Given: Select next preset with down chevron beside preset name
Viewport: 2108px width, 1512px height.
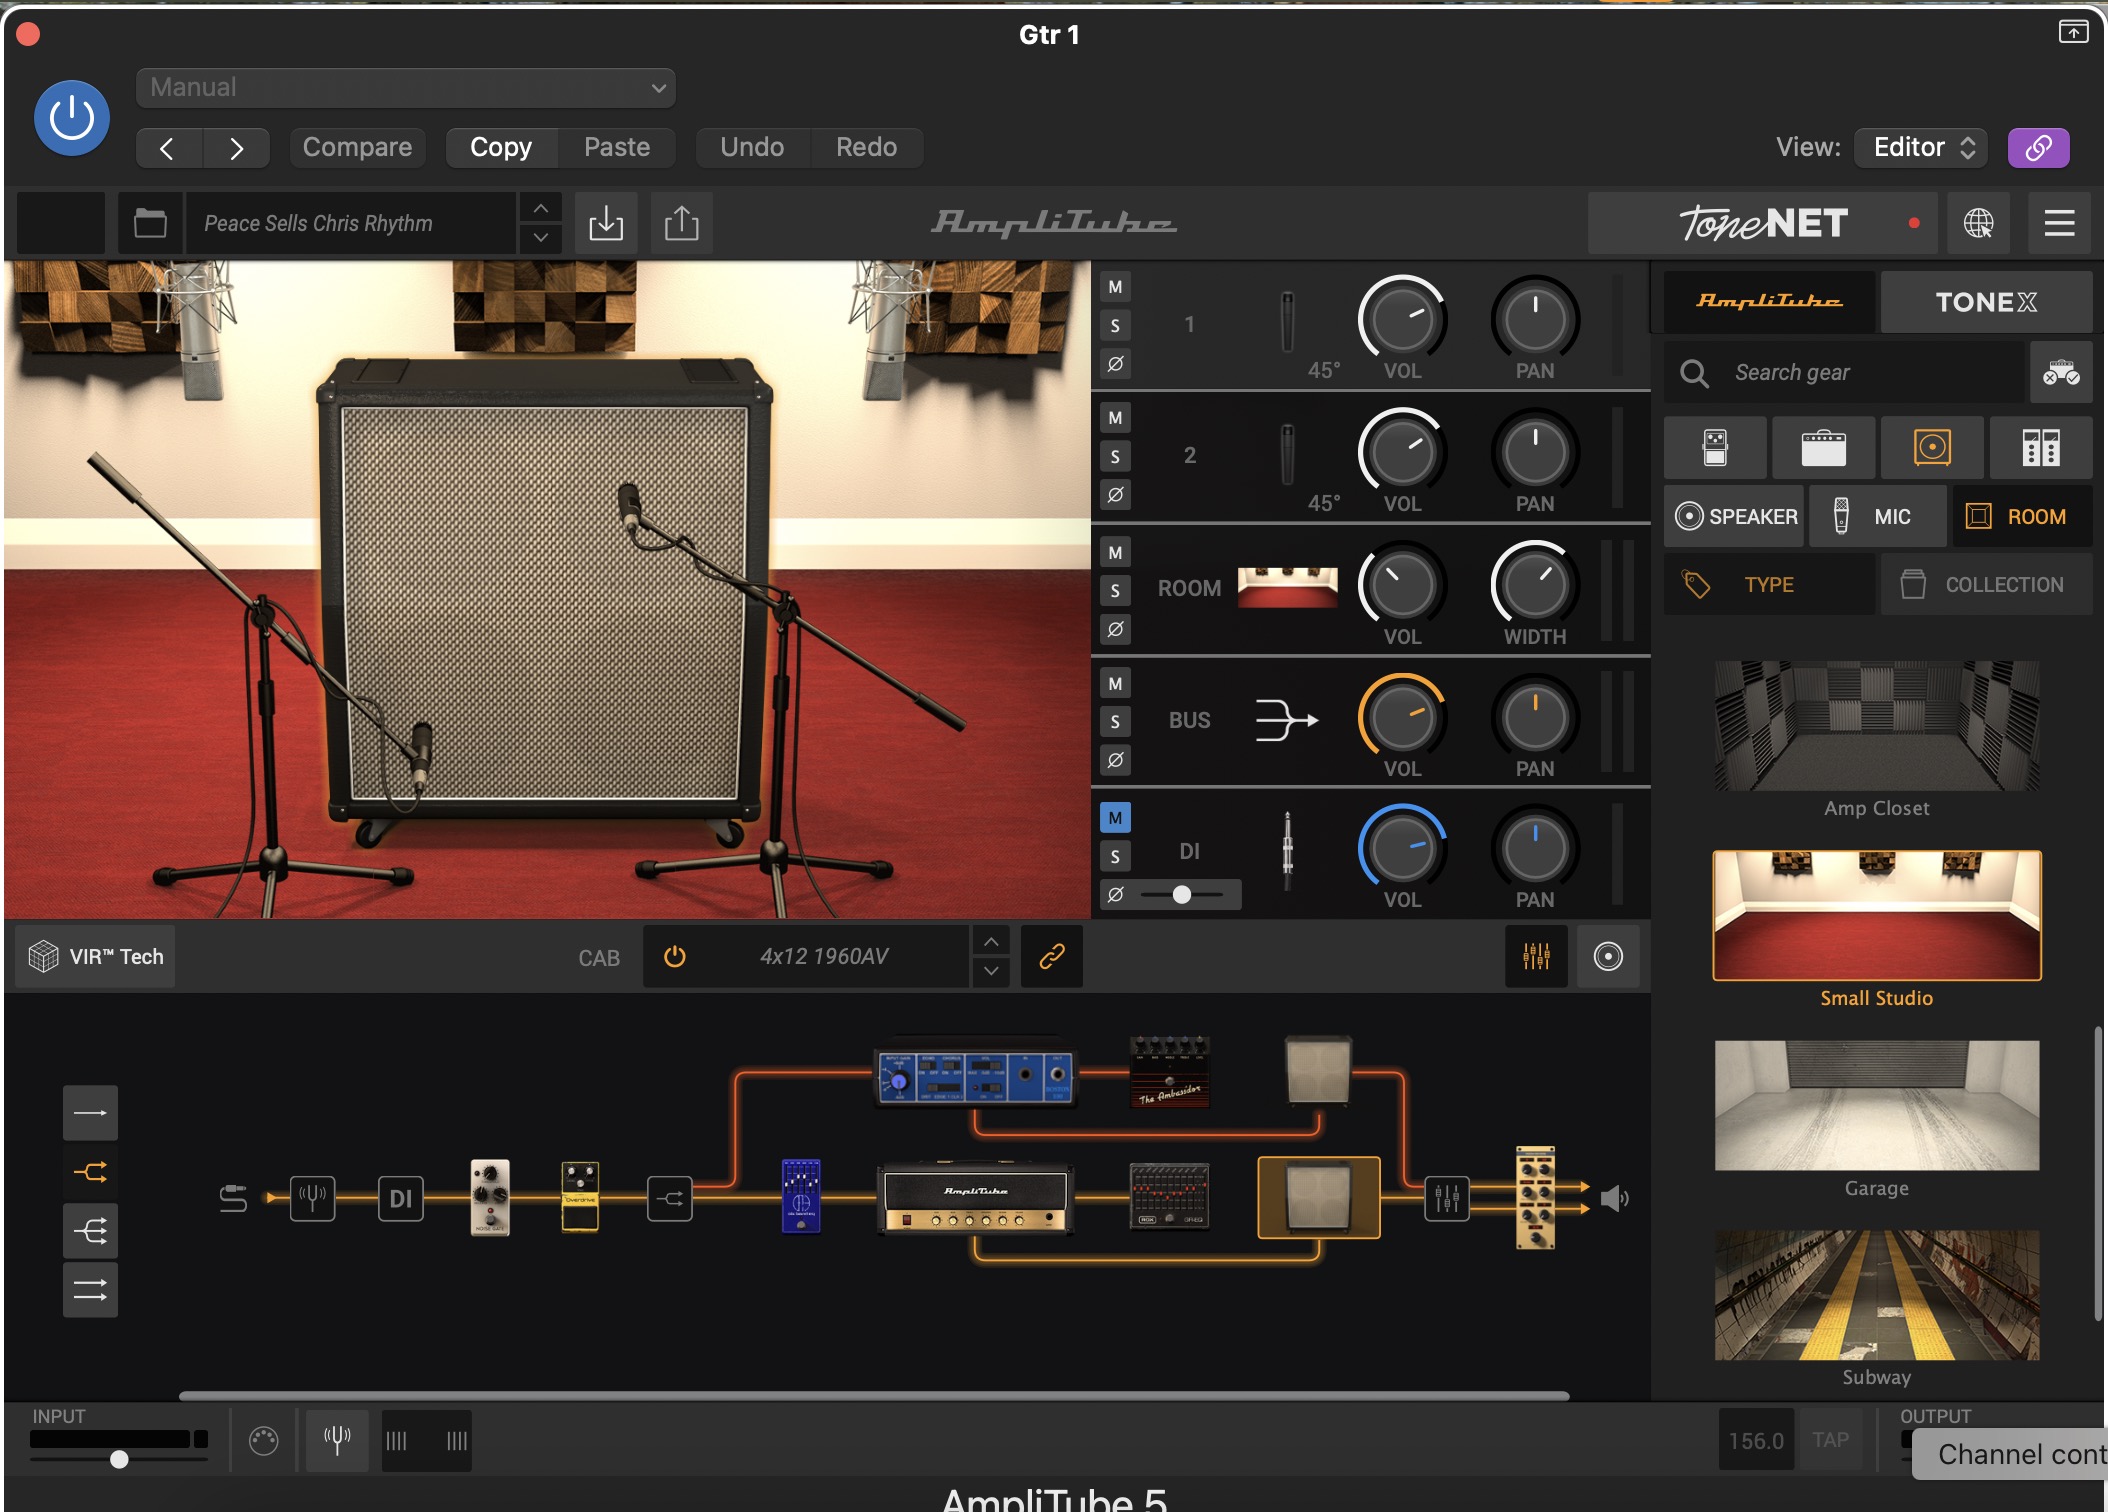Looking at the screenshot, I should 540,238.
